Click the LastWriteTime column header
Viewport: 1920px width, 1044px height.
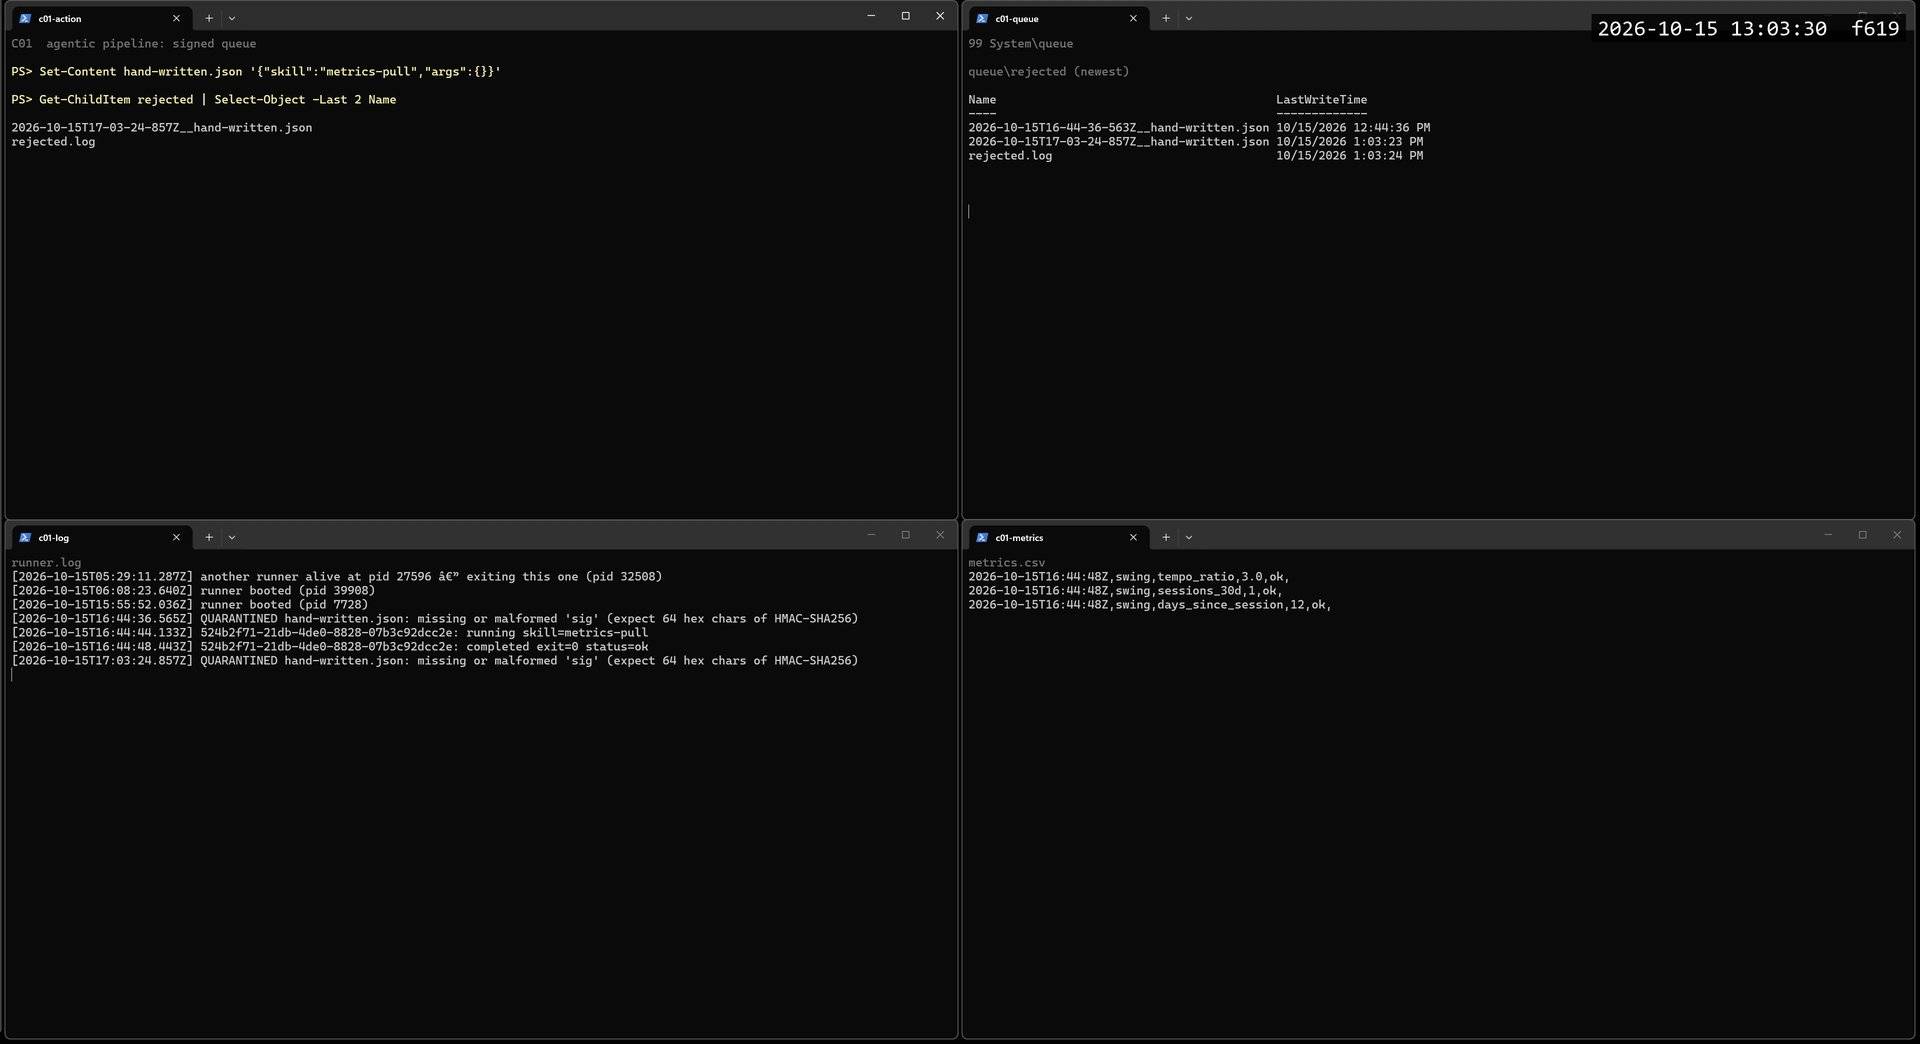pyautogui.click(x=1321, y=100)
